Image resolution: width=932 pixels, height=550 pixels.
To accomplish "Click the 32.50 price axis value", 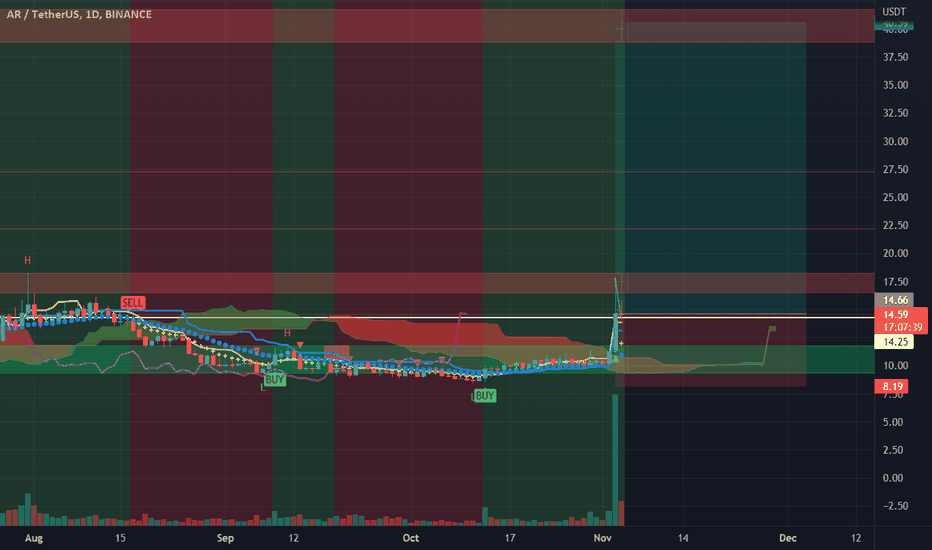I will tap(895, 113).
